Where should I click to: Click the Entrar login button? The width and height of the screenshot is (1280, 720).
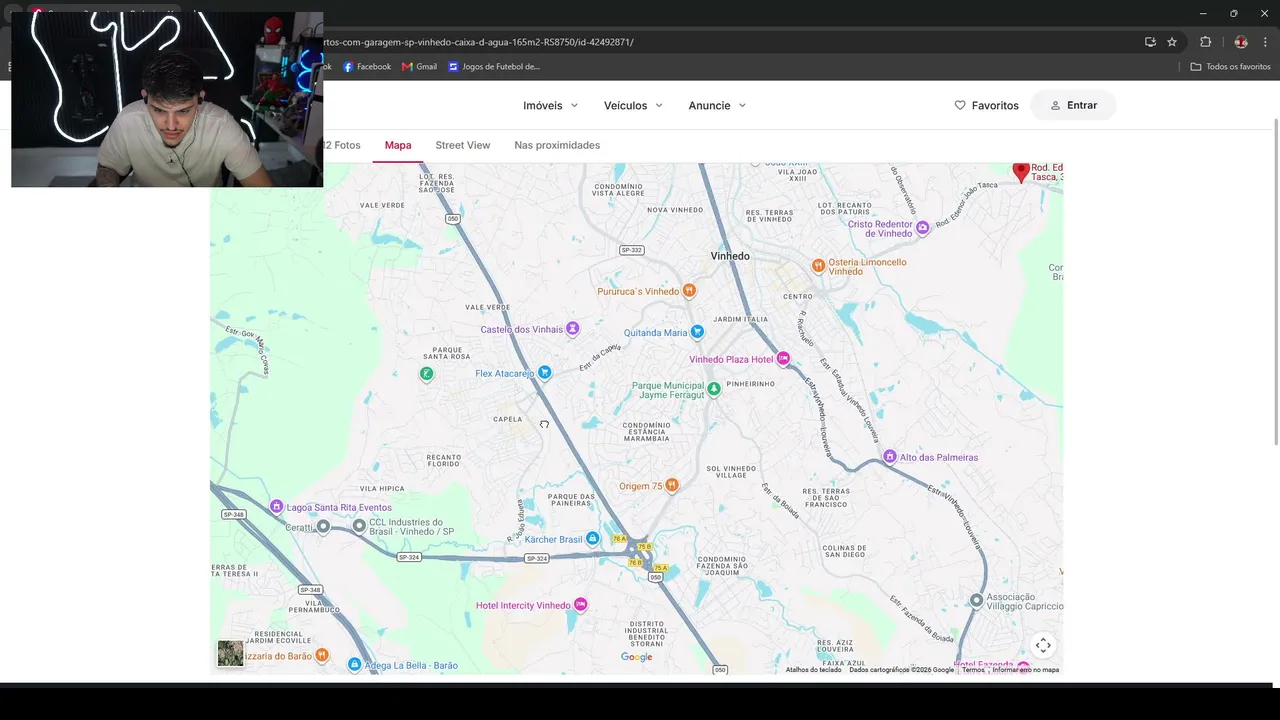point(1073,105)
